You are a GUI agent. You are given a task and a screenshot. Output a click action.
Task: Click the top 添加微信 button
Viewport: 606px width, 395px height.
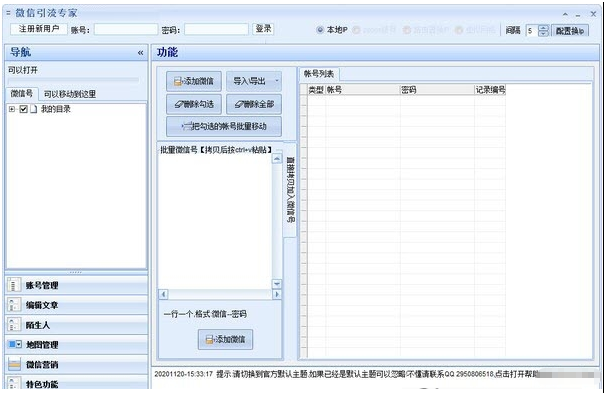click(x=194, y=81)
